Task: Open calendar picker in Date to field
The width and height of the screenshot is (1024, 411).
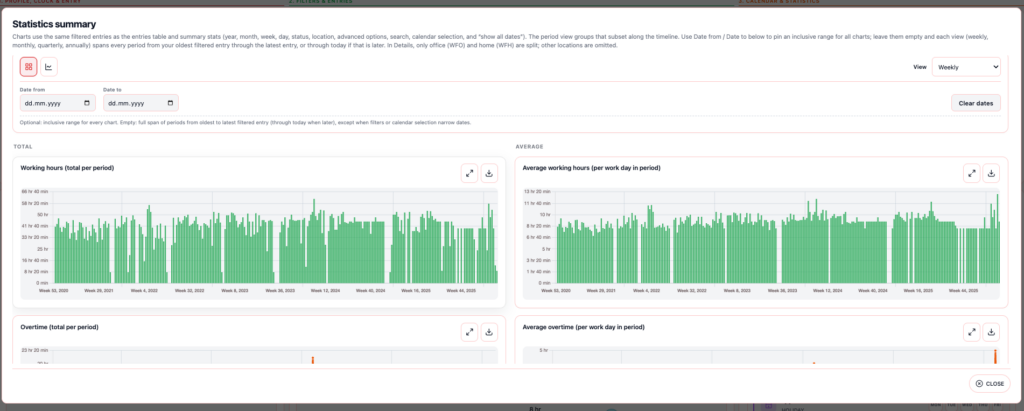Action: coord(170,103)
